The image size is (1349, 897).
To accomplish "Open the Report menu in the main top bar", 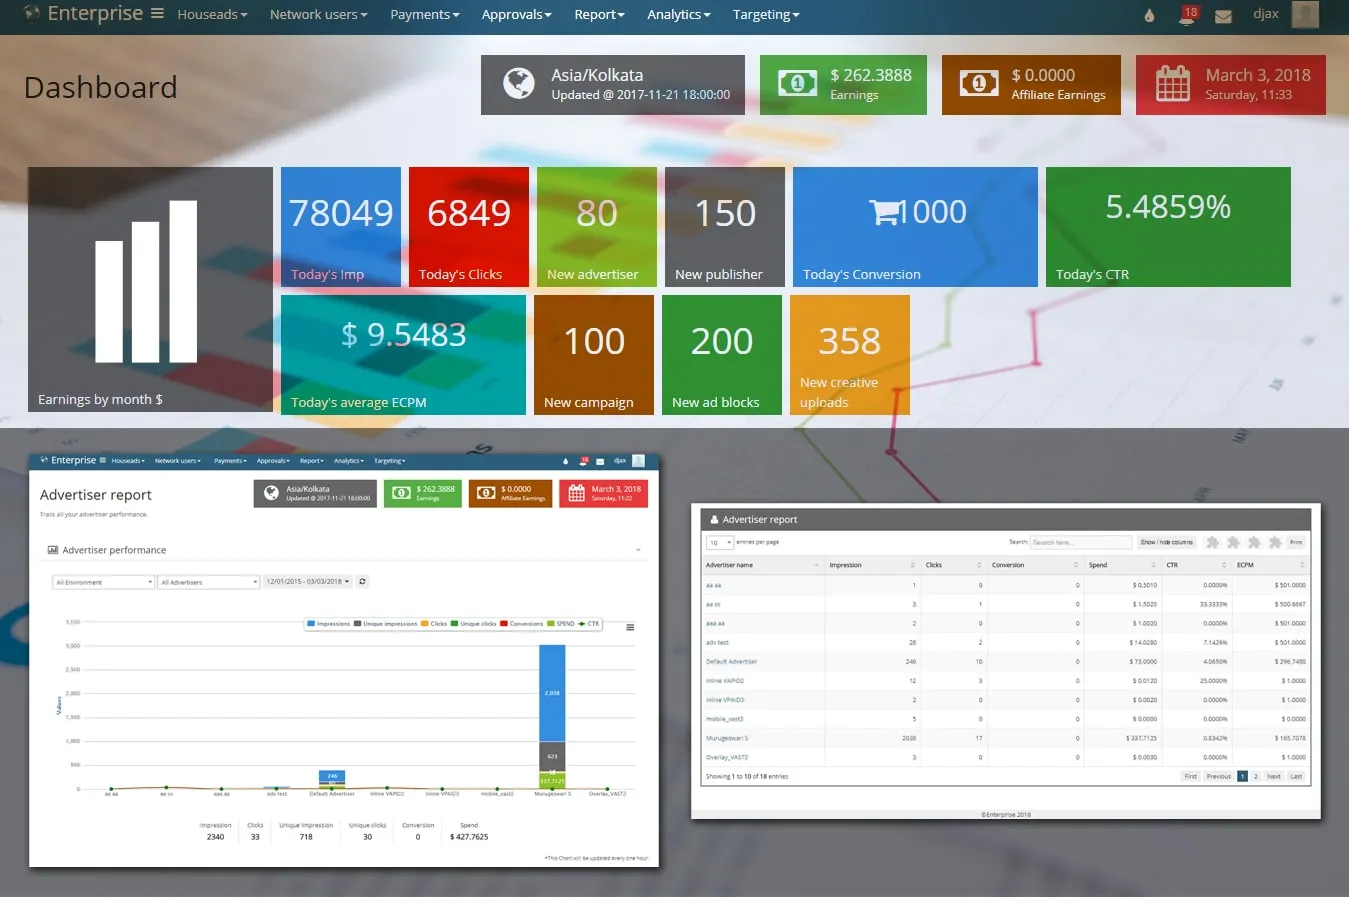I will coord(599,15).
